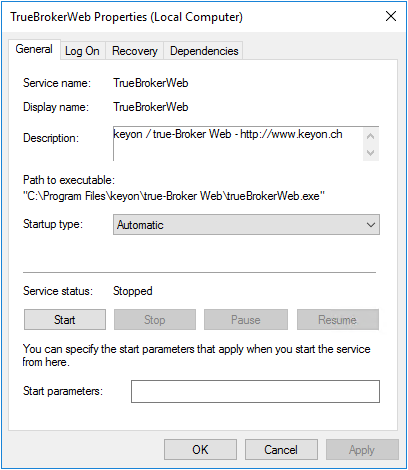Click the Start service button
Viewport: 408px width, 470px height.
pyautogui.click(x=65, y=320)
